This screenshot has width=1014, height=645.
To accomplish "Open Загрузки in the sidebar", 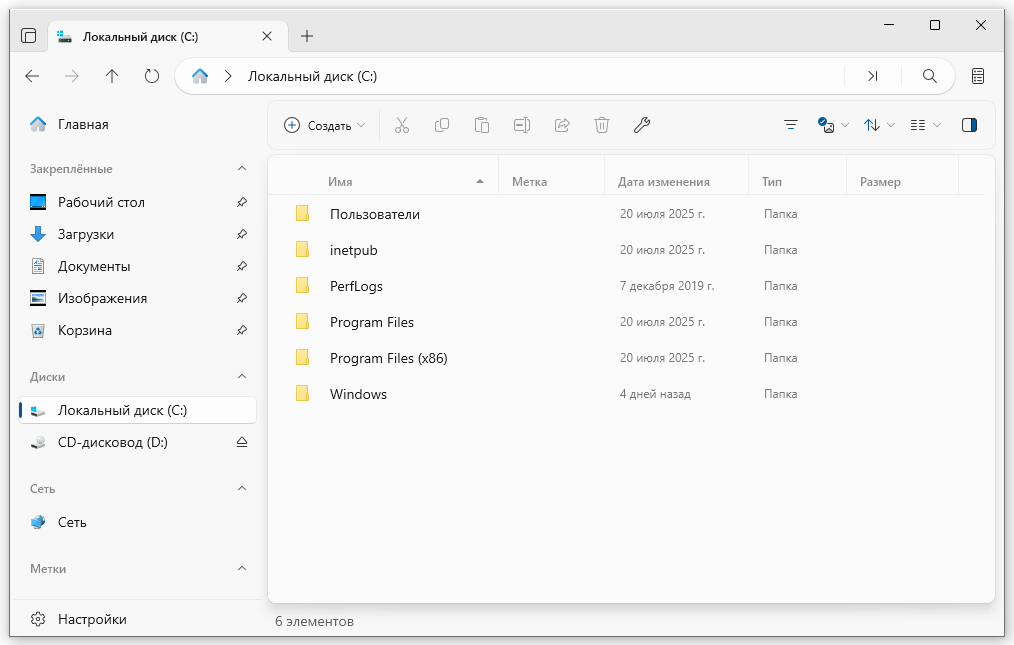I will [x=137, y=234].
